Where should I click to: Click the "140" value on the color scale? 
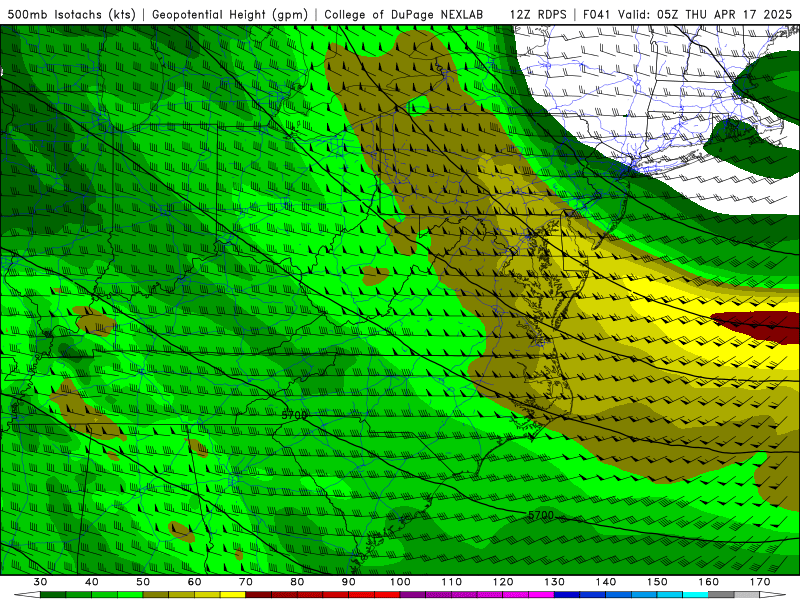click(606, 582)
